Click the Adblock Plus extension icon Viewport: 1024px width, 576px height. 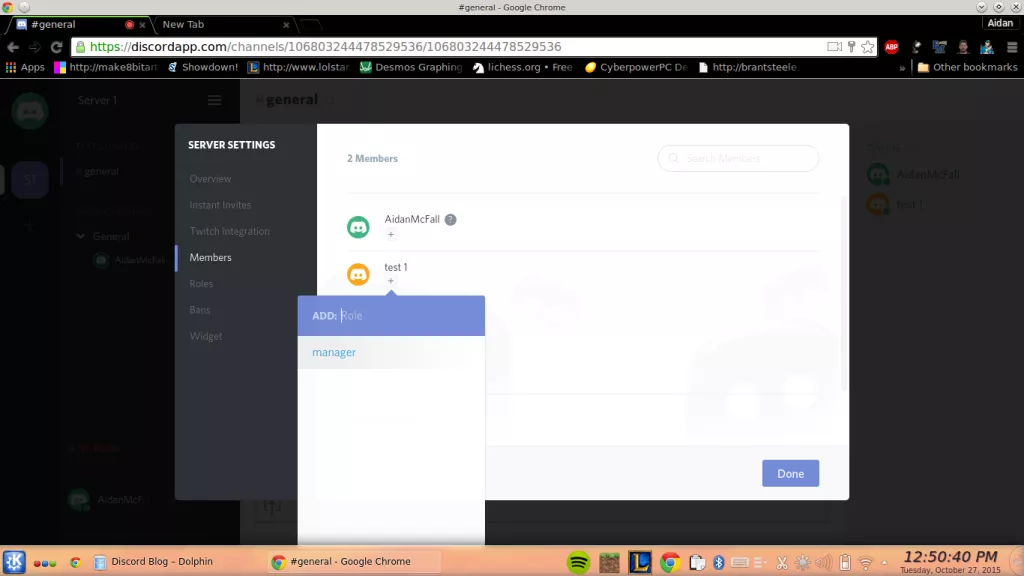pyautogui.click(x=891, y=47)
